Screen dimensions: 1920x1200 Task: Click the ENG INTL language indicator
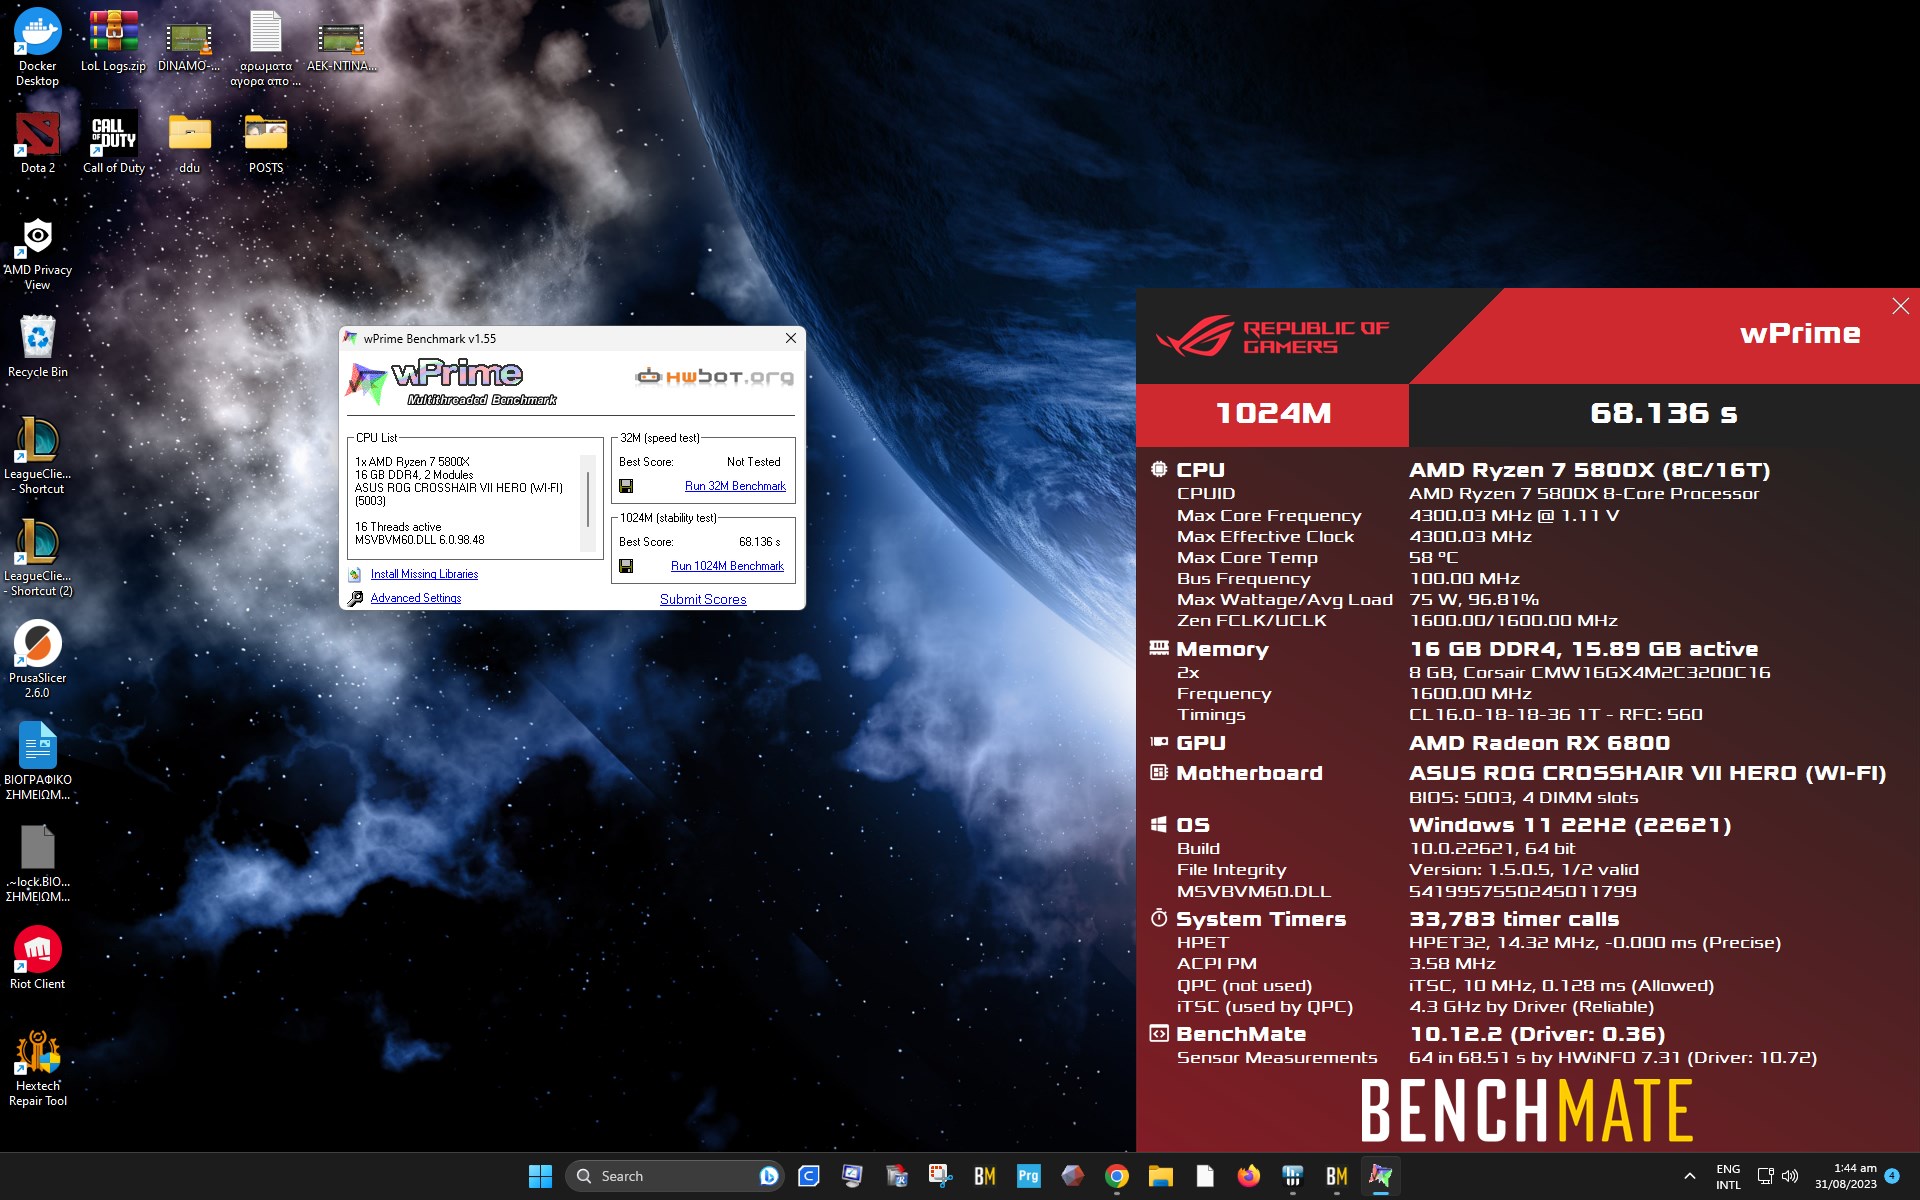click(1728, 1176)
